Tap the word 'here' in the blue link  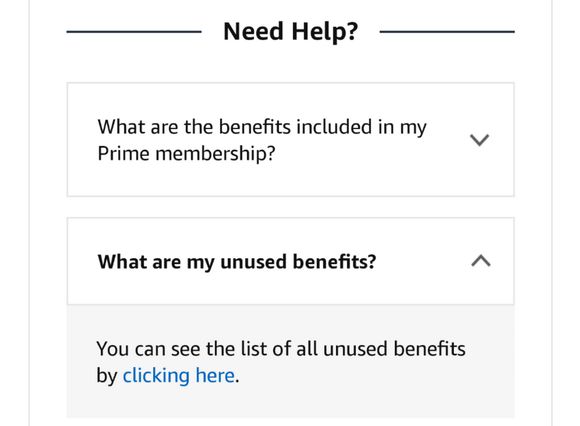[x=215, y=375]
